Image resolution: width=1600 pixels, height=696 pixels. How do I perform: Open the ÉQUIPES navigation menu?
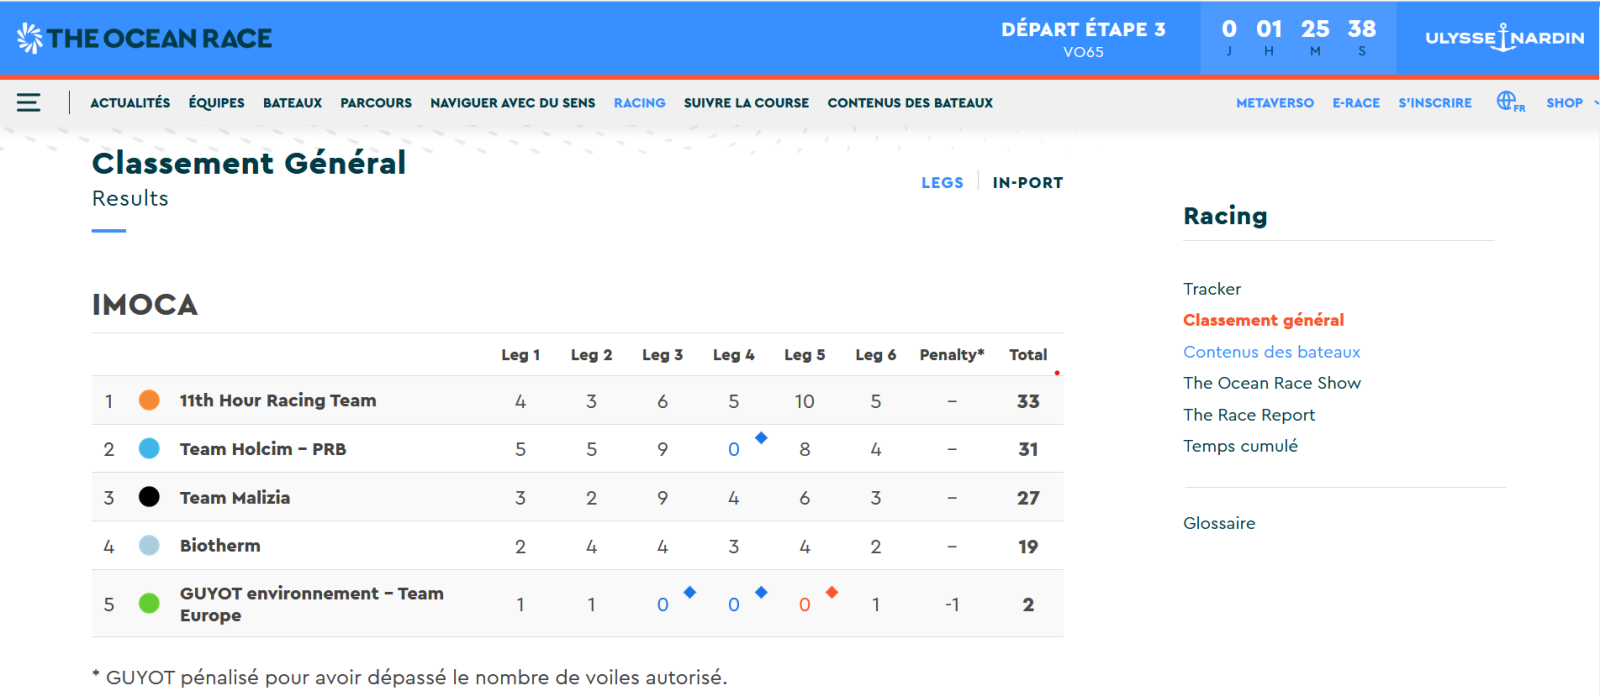[x=216, y=103]
